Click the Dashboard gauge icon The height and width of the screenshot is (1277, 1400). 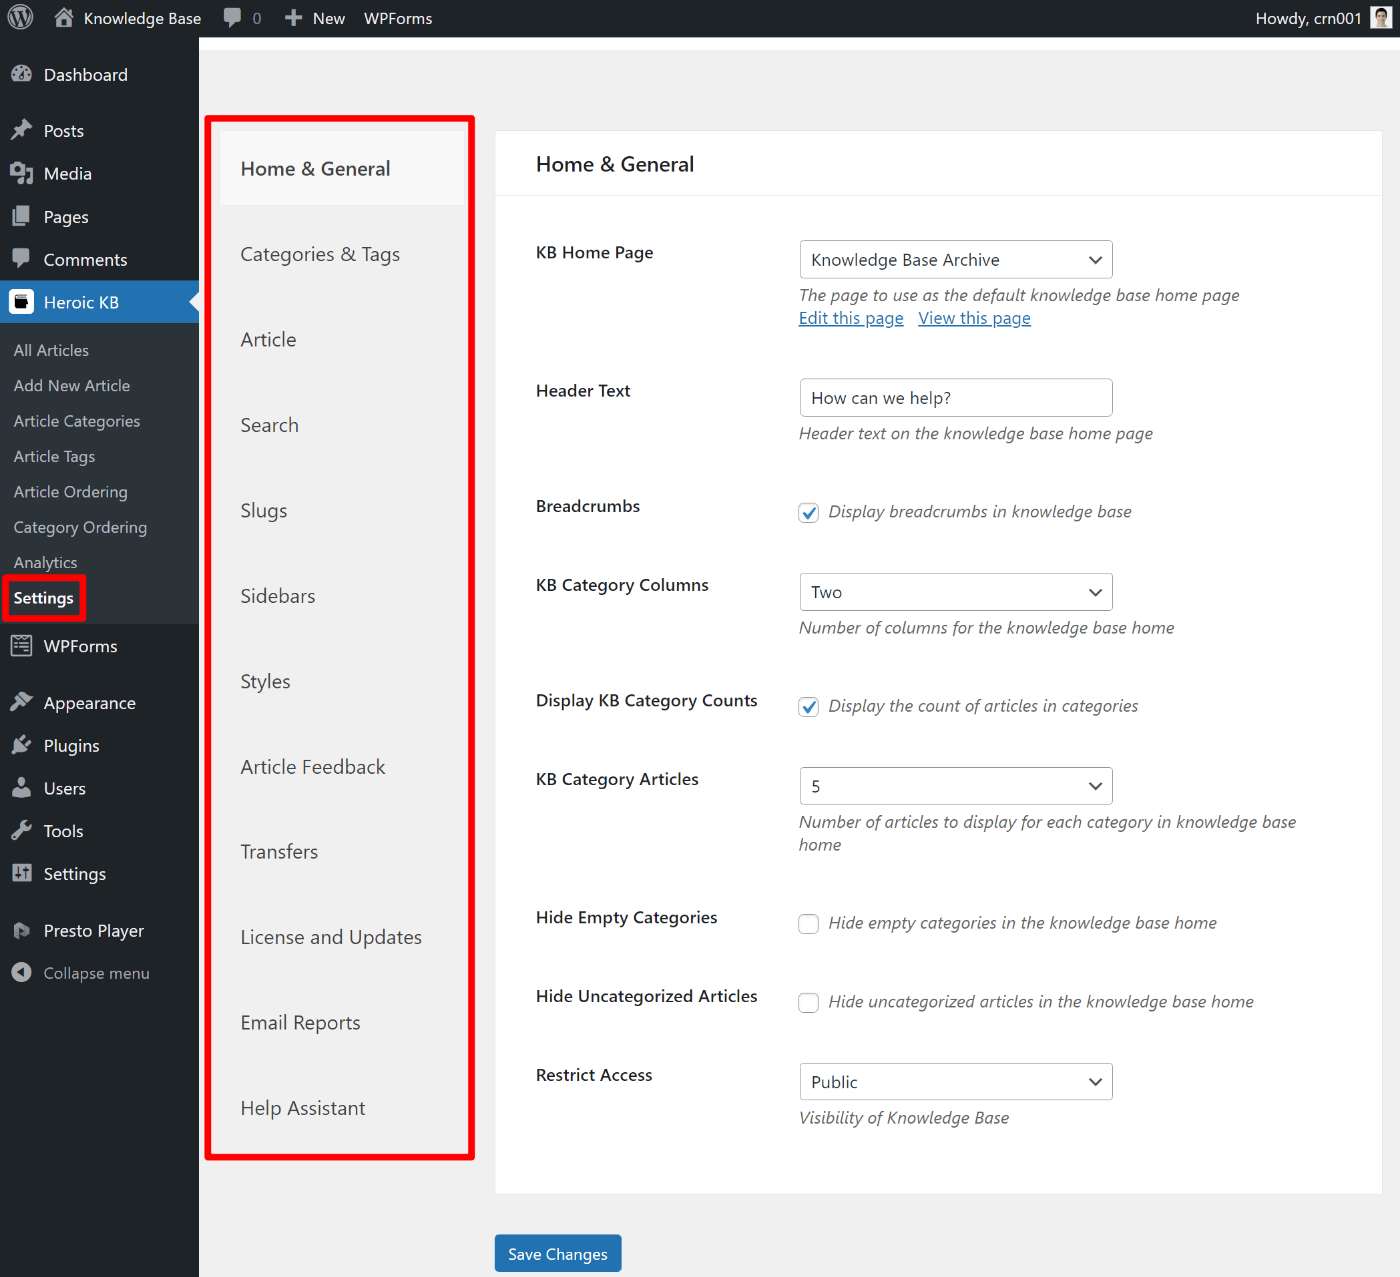(21, 74)
